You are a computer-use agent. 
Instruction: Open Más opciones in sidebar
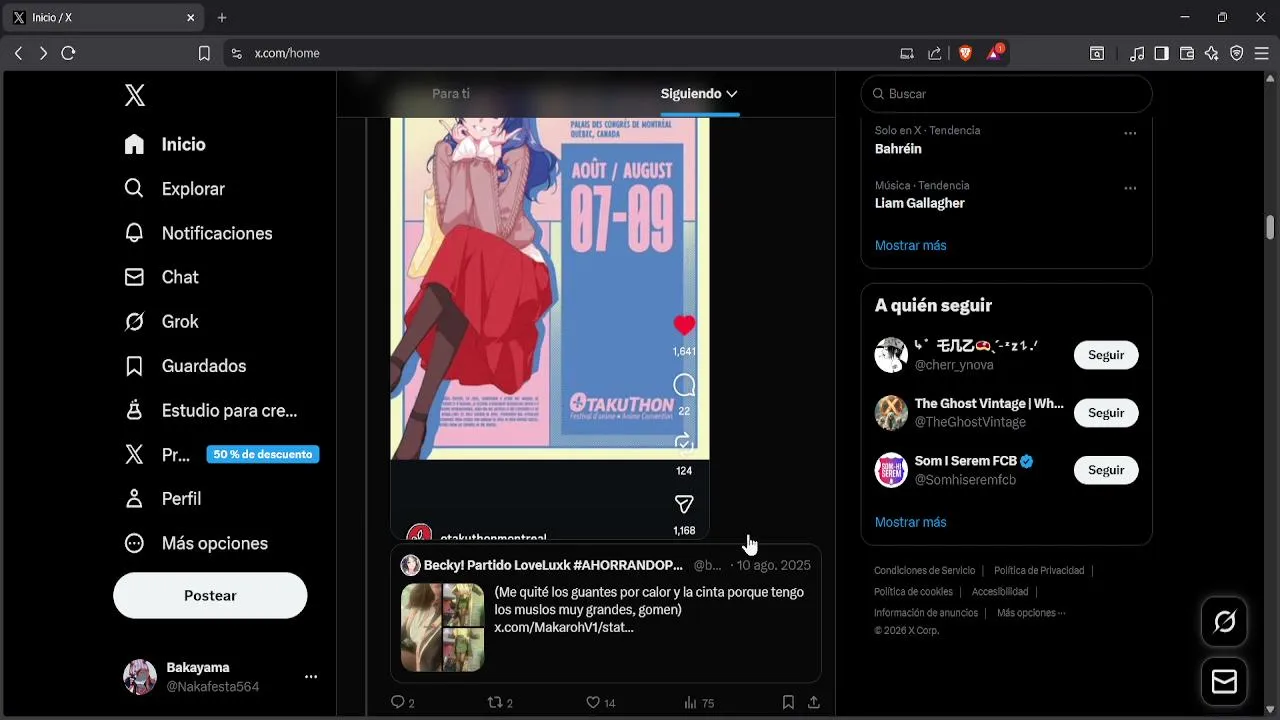point(196,543)
